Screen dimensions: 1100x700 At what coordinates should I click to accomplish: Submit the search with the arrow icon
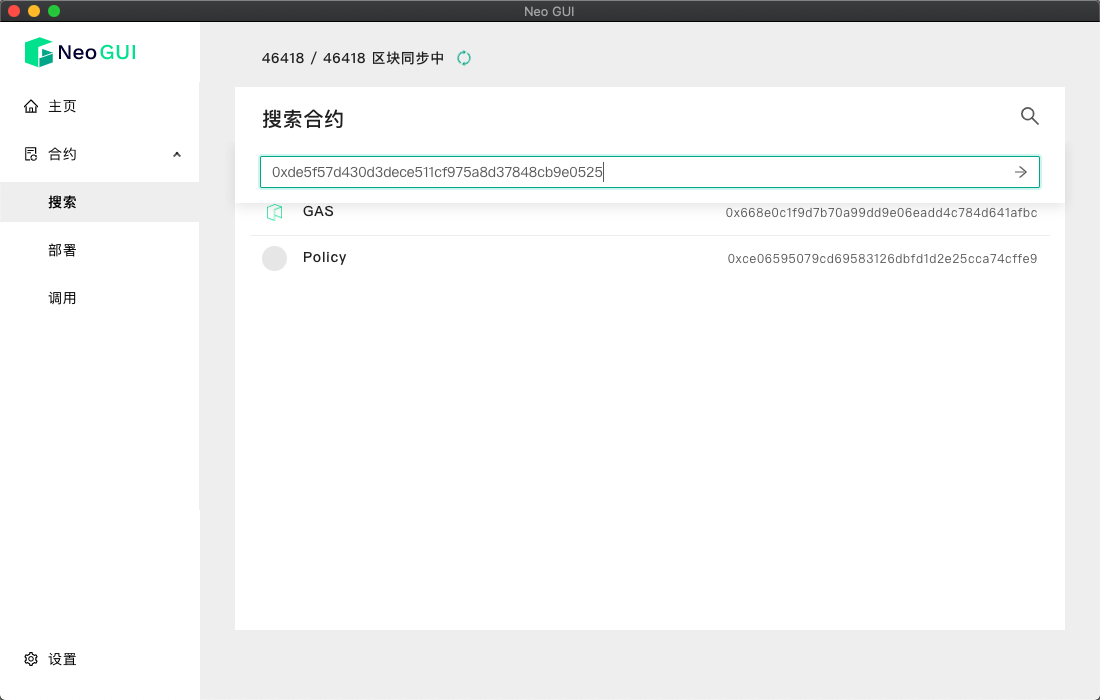[x=1021, y=172]
